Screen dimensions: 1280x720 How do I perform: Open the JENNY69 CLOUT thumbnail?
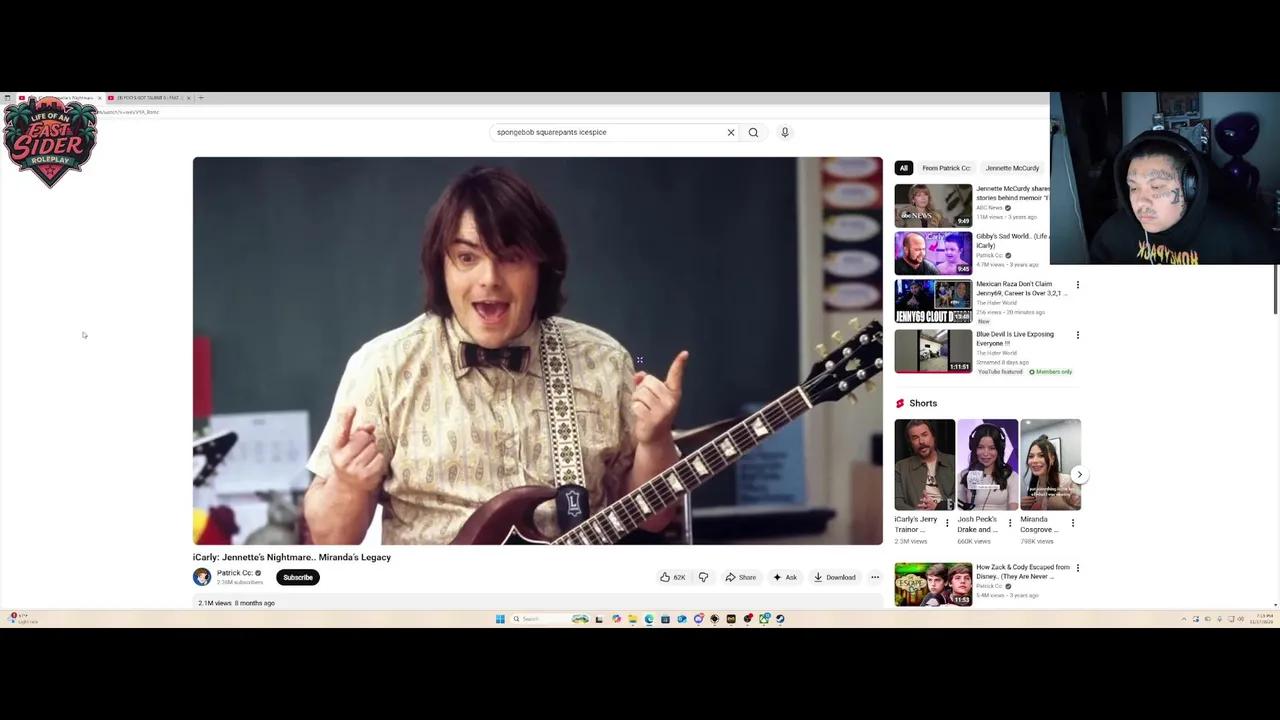pos(933,301)
